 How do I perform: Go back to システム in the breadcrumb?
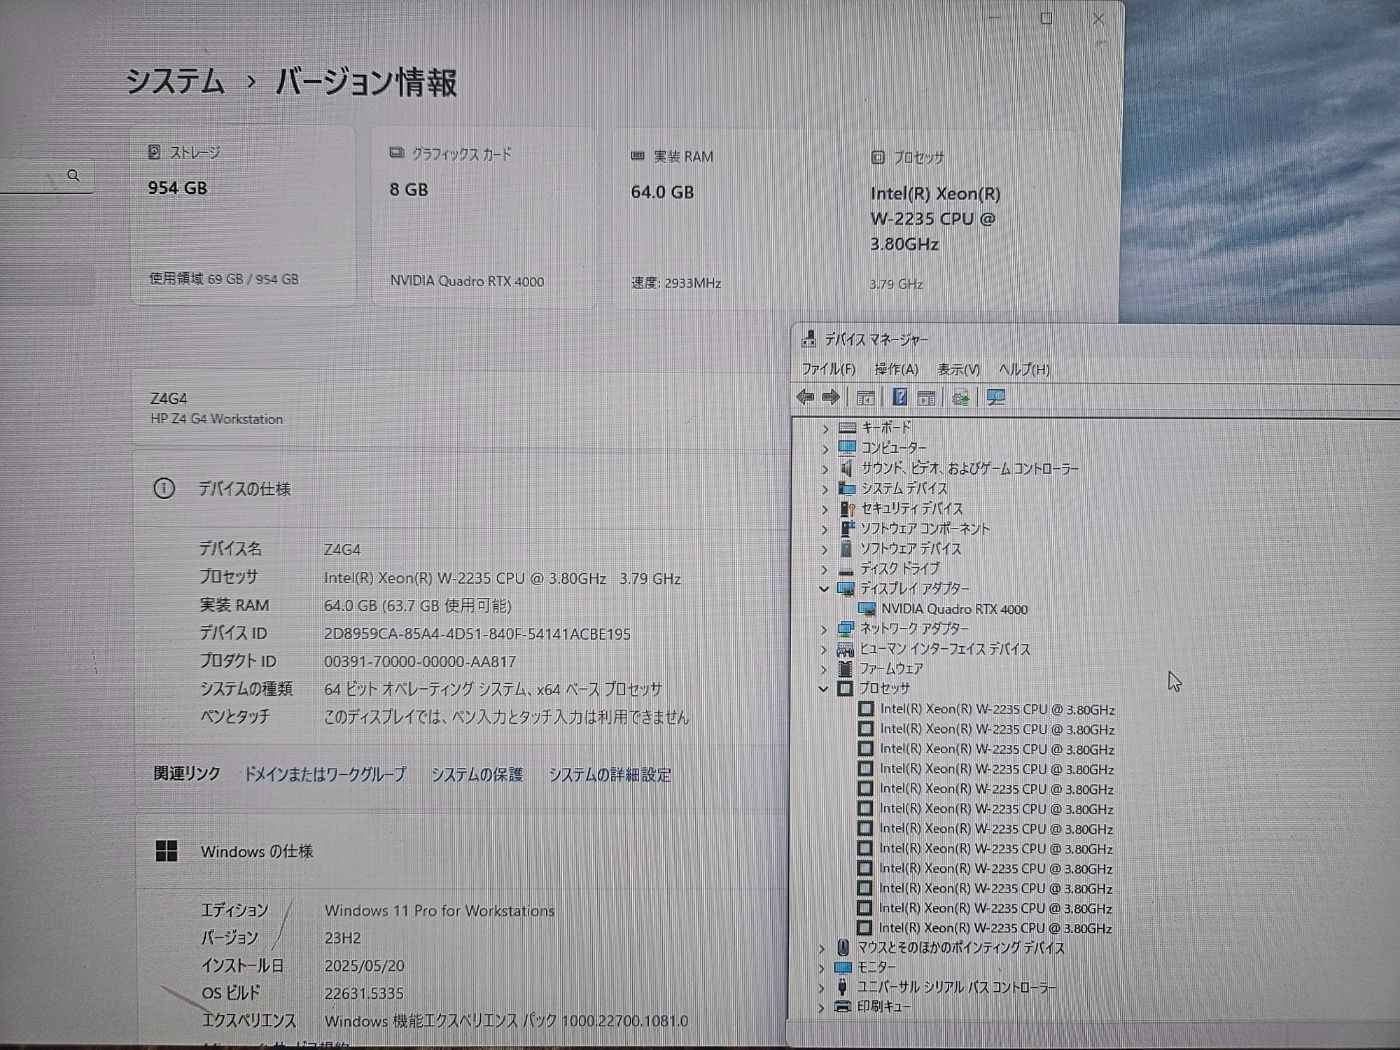(175, 80)
